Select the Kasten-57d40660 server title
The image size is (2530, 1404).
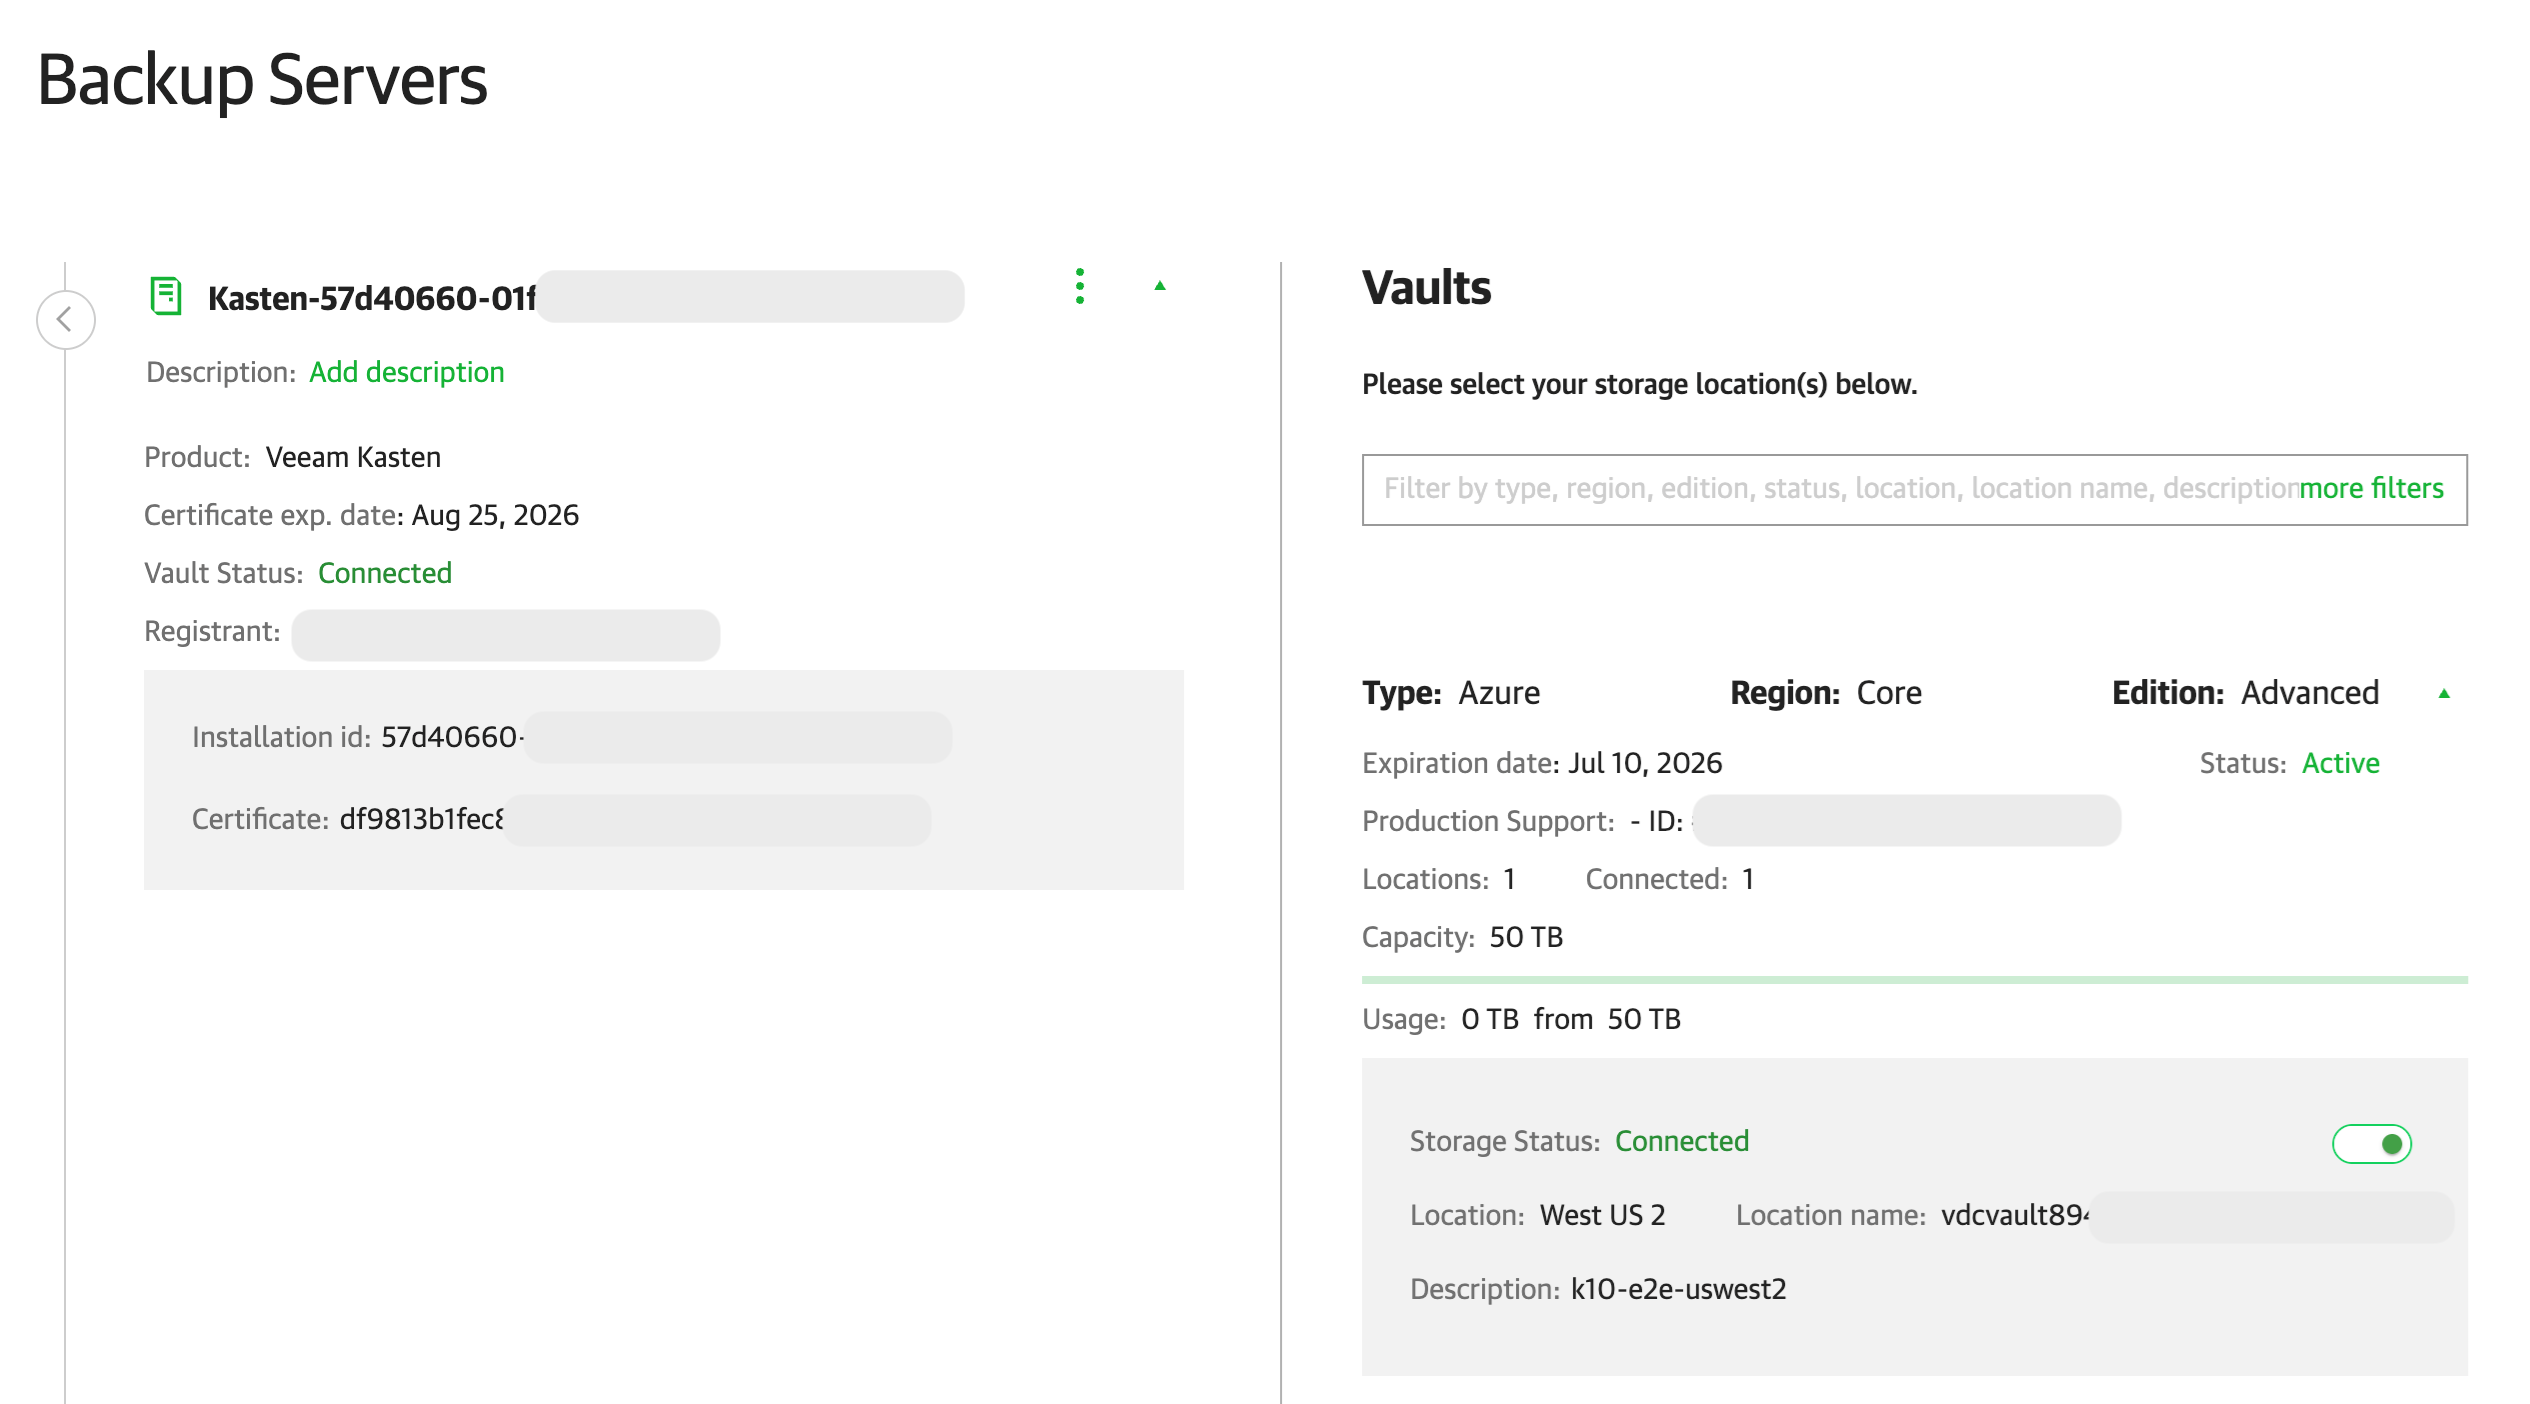tap(371, 298)
